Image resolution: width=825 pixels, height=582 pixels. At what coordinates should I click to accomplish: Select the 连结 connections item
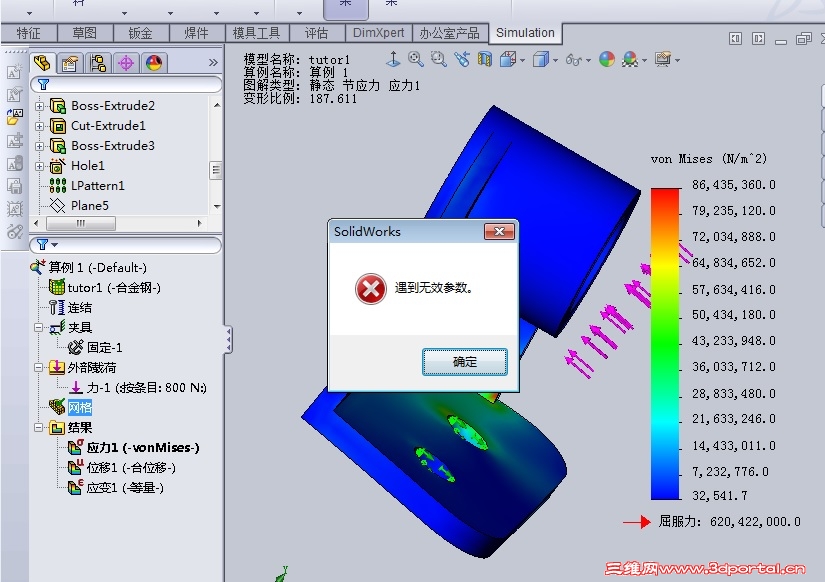pyautogui.click(x=80, y=308)
